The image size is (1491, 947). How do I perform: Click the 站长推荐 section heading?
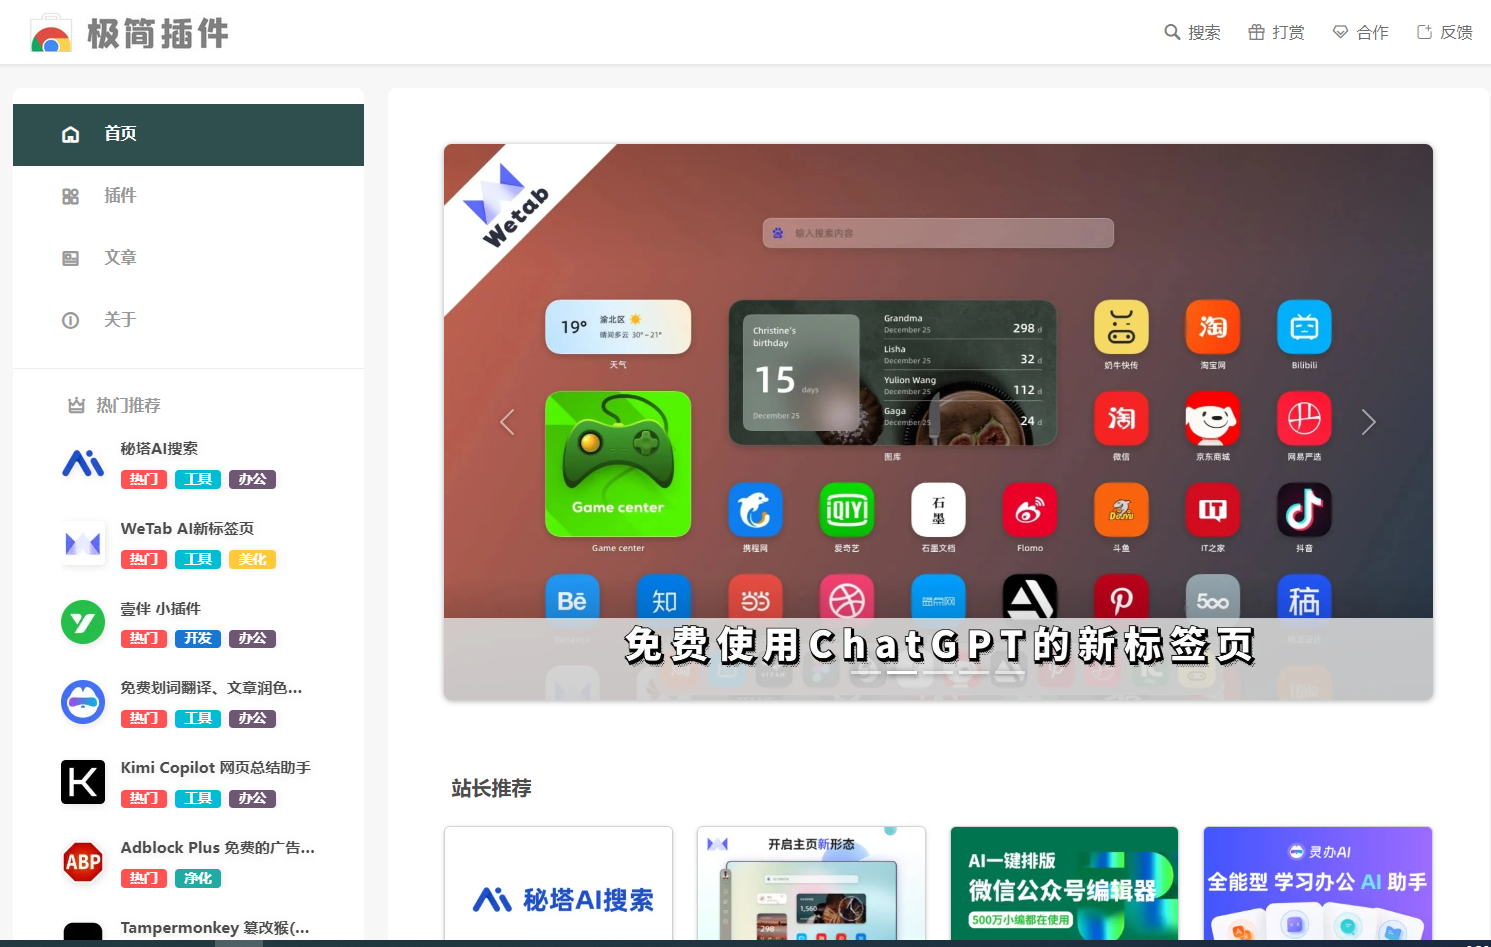pos(491,788)
